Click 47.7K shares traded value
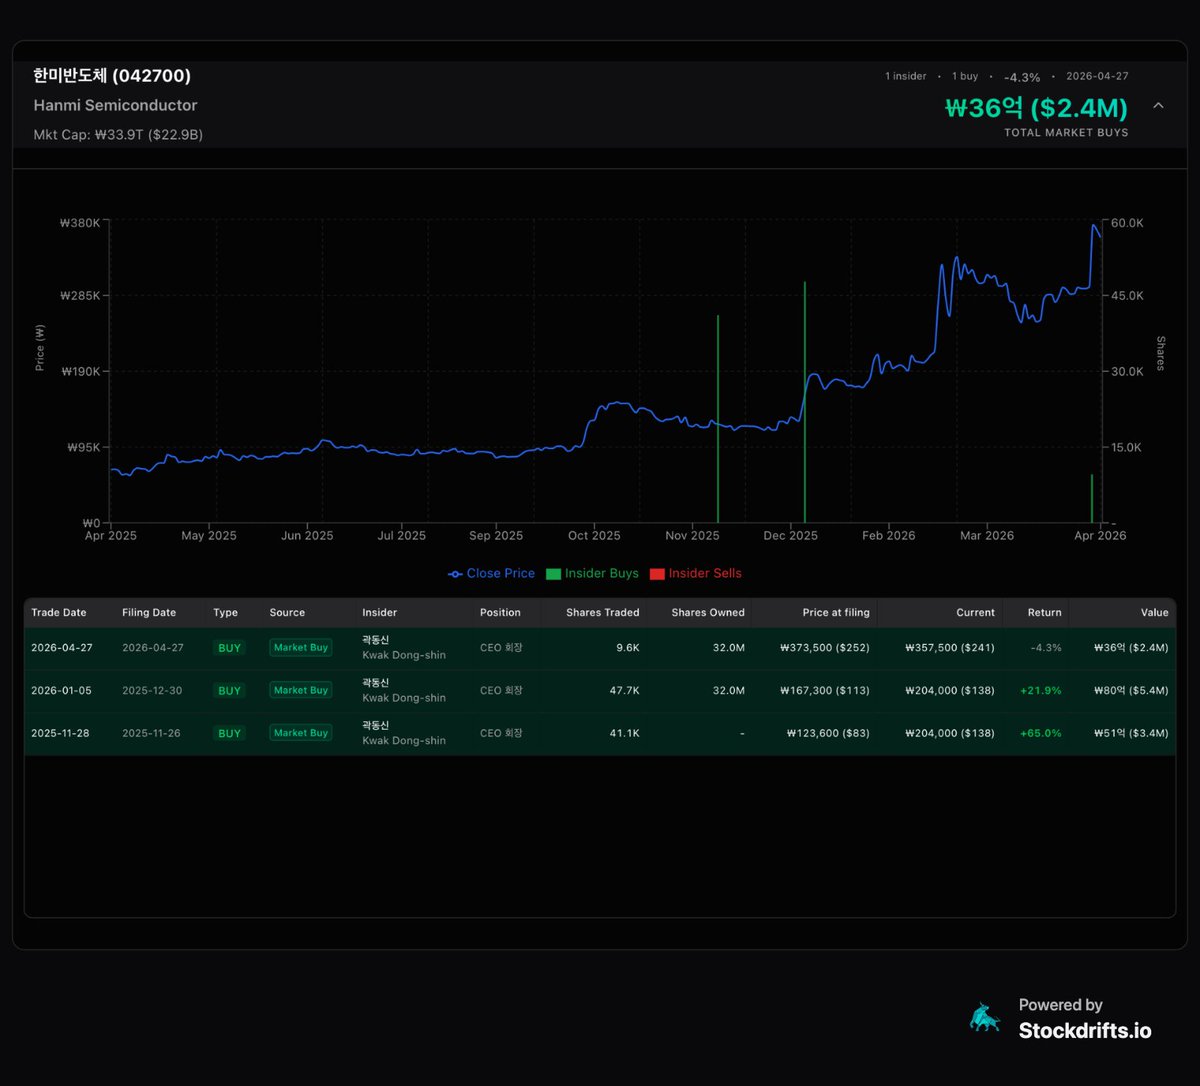This screenshot has width=1200, height=1086. click(x=625, y=691)
